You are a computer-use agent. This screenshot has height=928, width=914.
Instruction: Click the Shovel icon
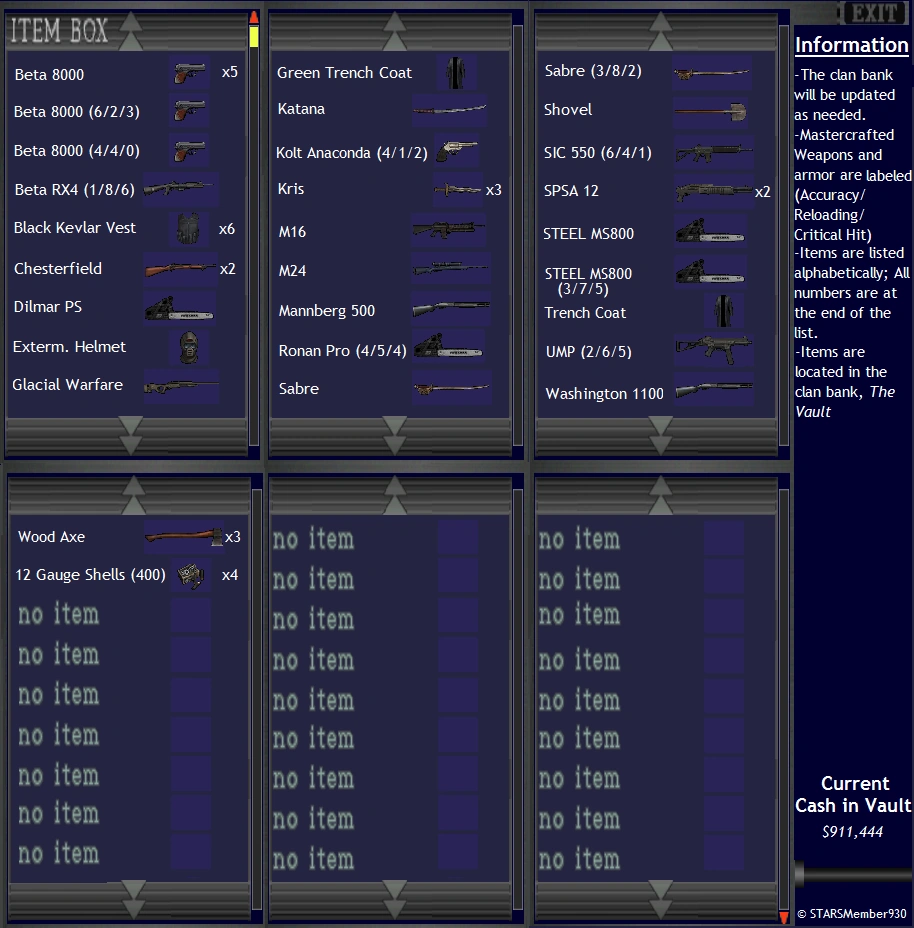(712, 111)
